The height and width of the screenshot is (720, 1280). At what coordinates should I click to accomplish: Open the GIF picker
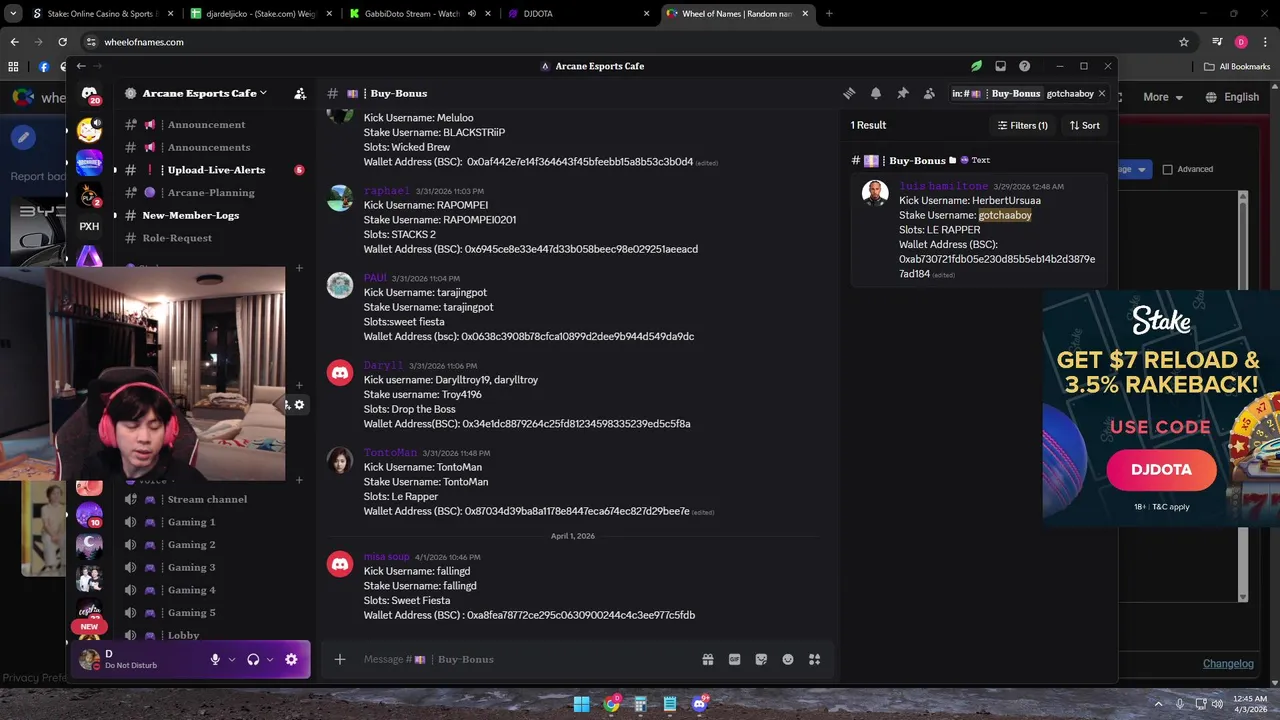pyautogui.click(x=735, y=659)
